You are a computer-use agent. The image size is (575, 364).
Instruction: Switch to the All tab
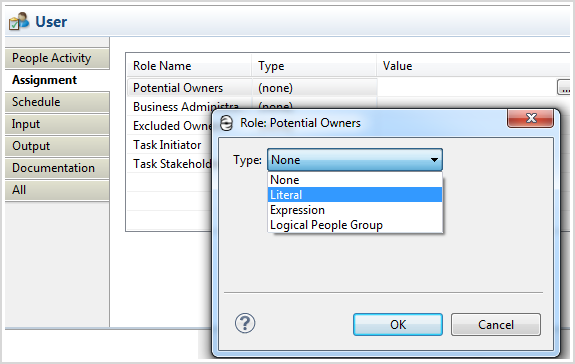(x=57, y=190)
